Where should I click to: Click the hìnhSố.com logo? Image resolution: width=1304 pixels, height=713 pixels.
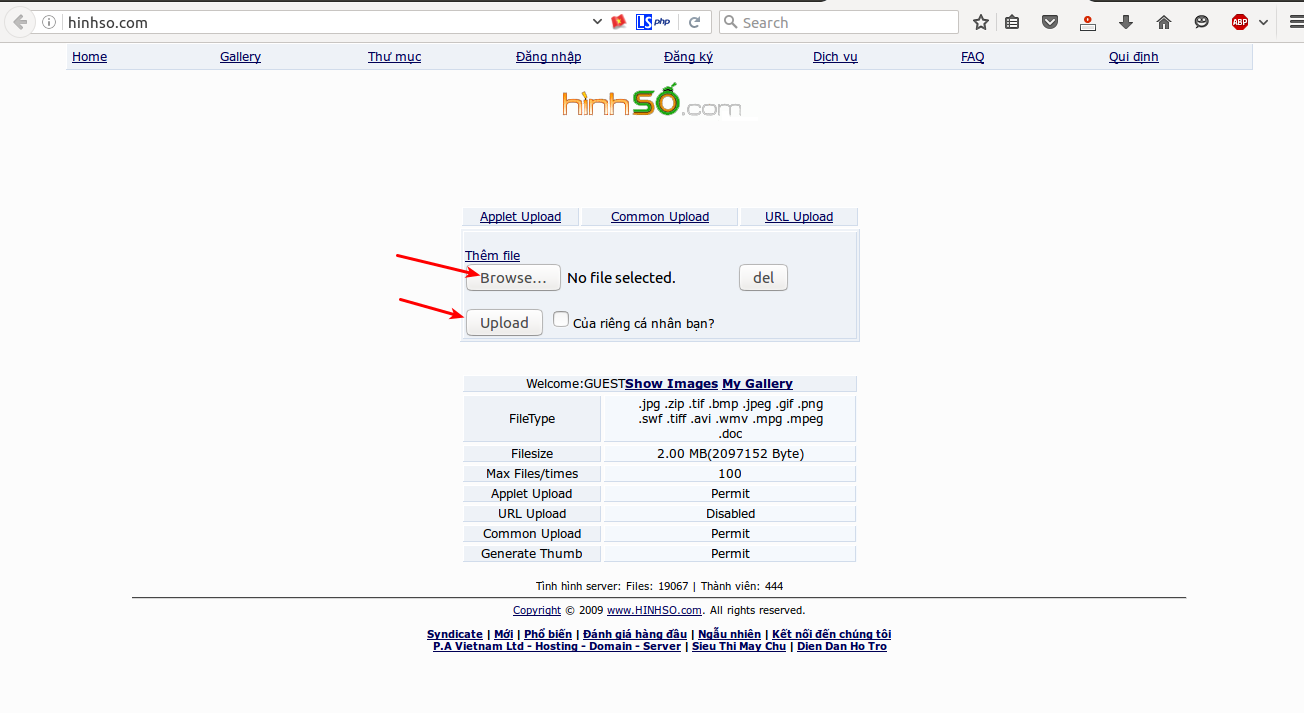pos(651,102)
